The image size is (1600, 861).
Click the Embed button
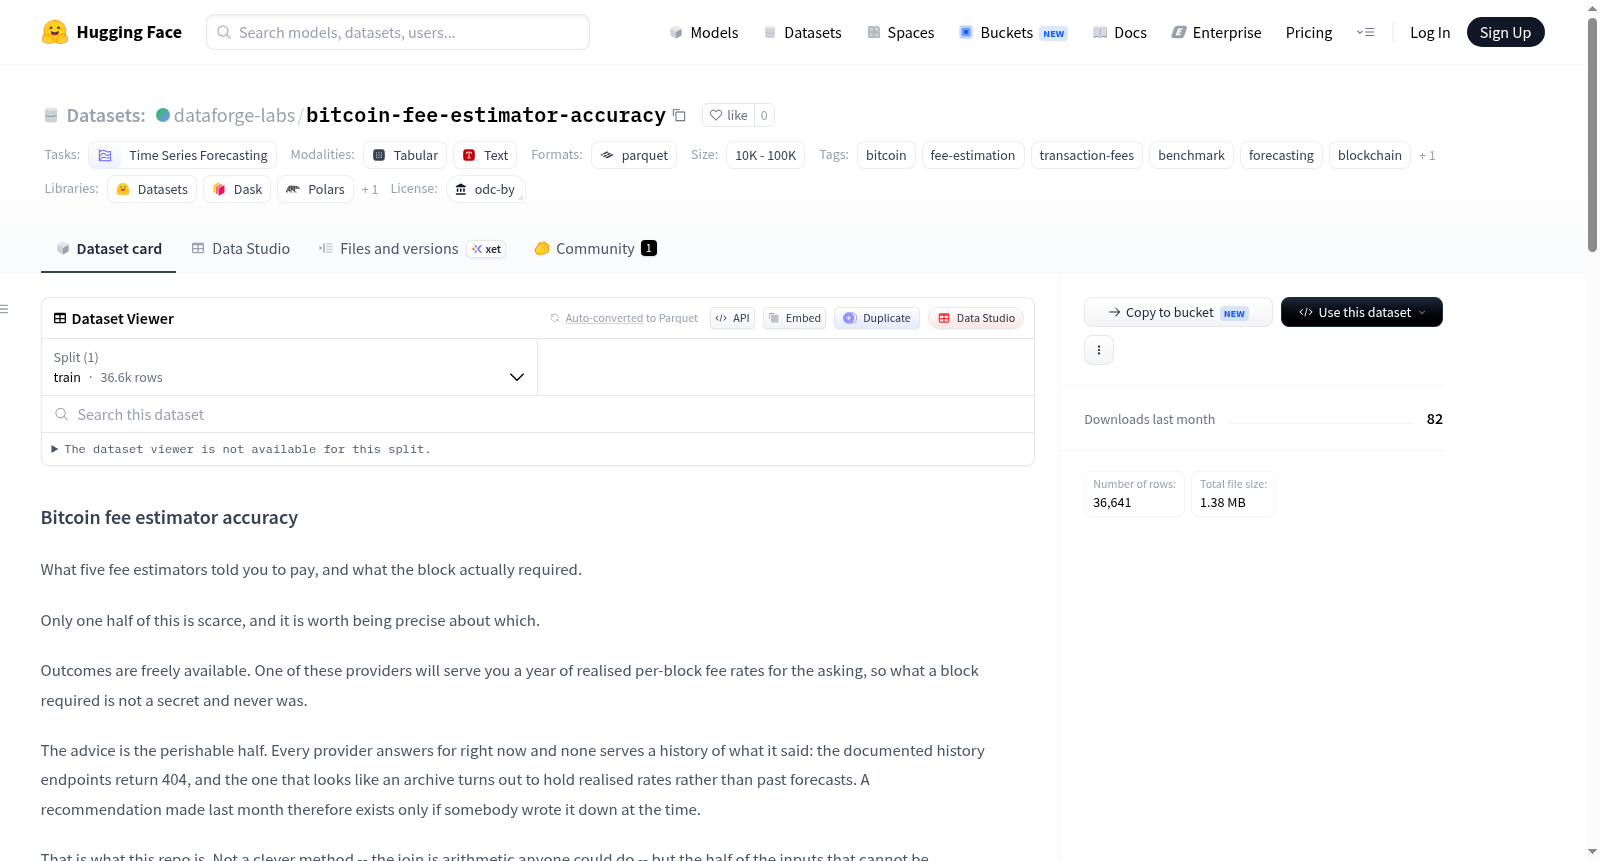click(794, 318)
